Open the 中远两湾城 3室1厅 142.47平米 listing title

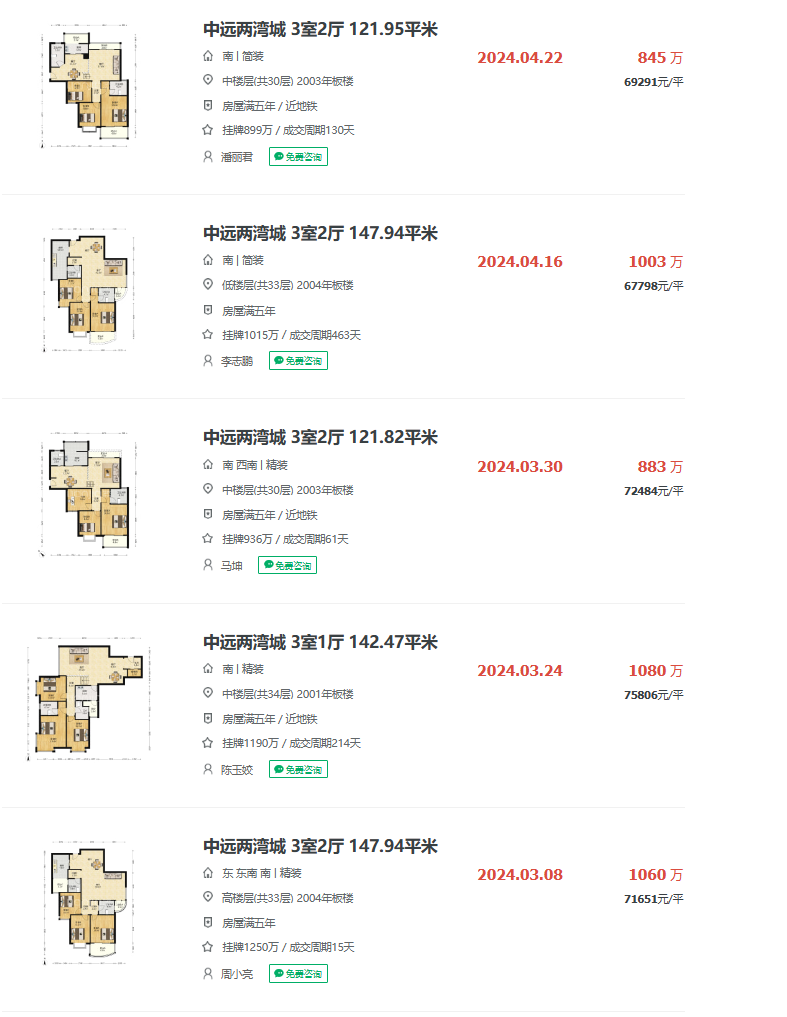(x=320, y=642)
